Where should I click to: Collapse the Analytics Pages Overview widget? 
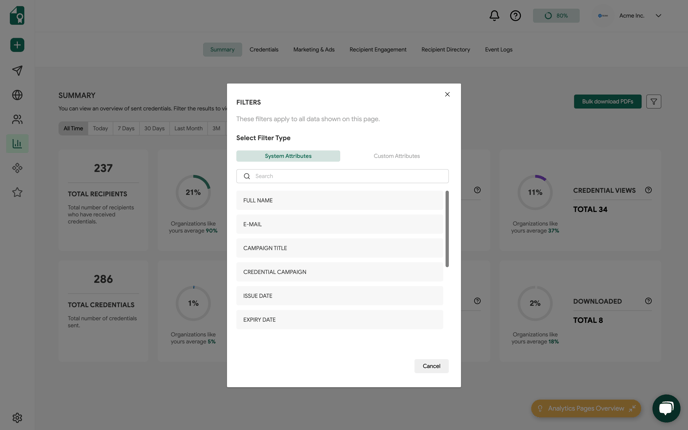632,408
